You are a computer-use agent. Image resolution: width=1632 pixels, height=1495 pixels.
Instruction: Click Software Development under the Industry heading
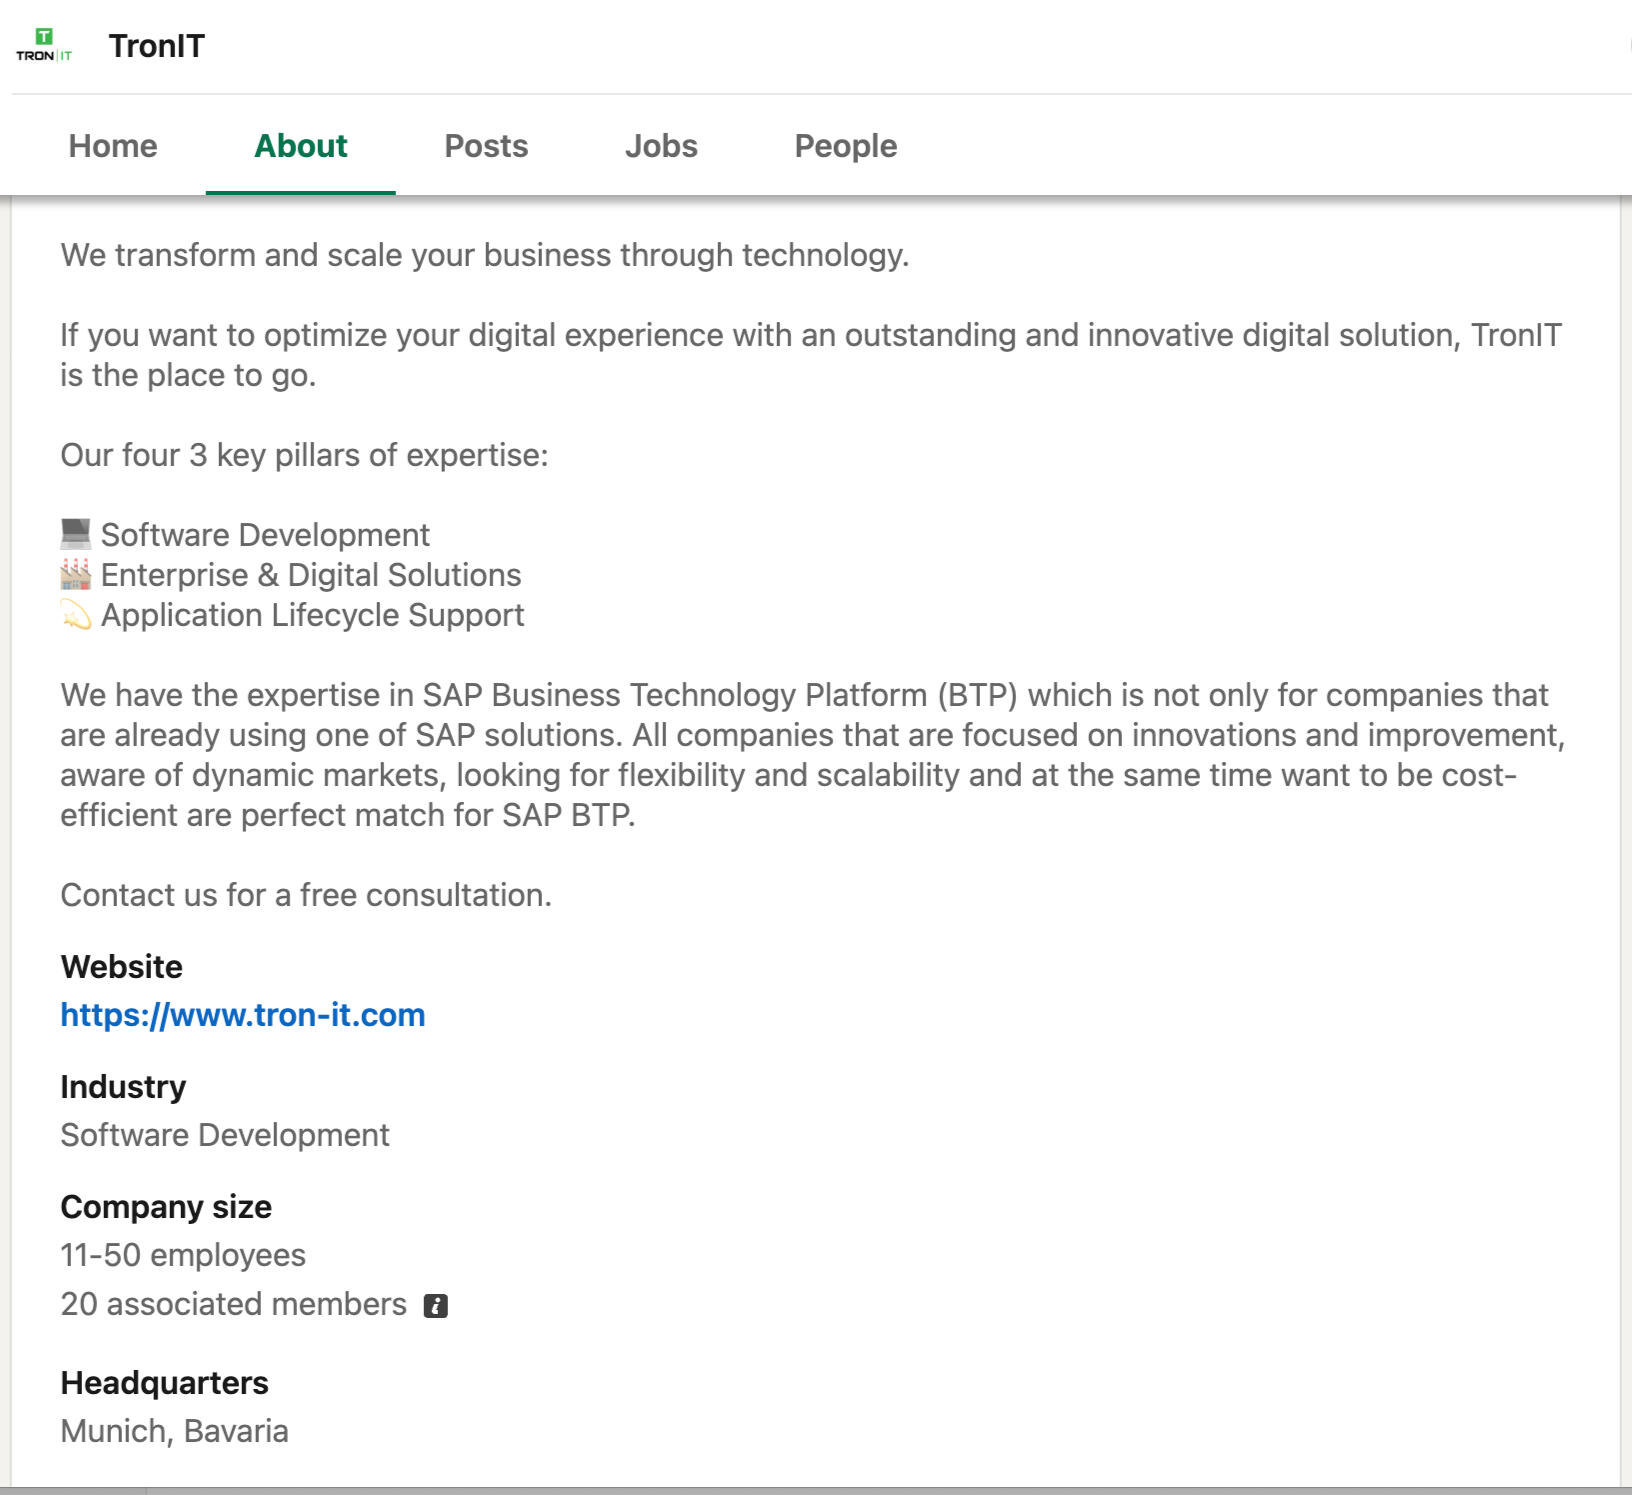(x=225, y=1135)
